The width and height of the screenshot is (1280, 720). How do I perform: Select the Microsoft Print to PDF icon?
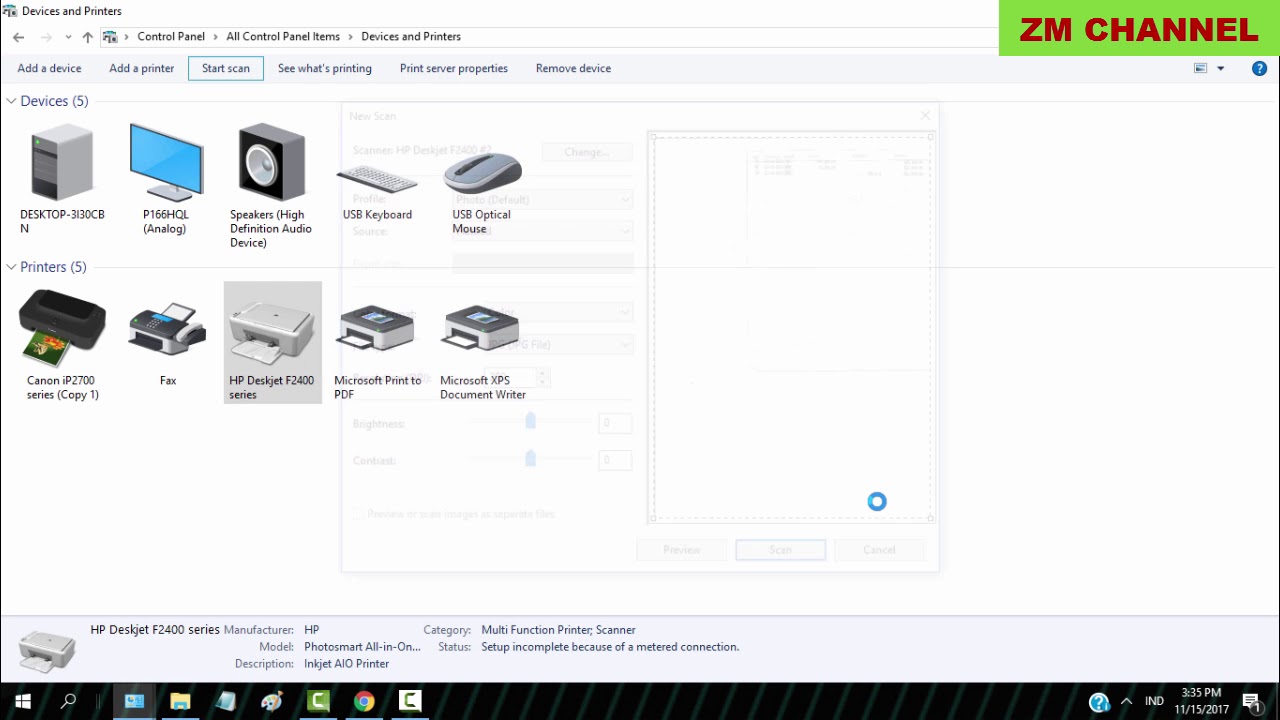click(x=377, y=328)
